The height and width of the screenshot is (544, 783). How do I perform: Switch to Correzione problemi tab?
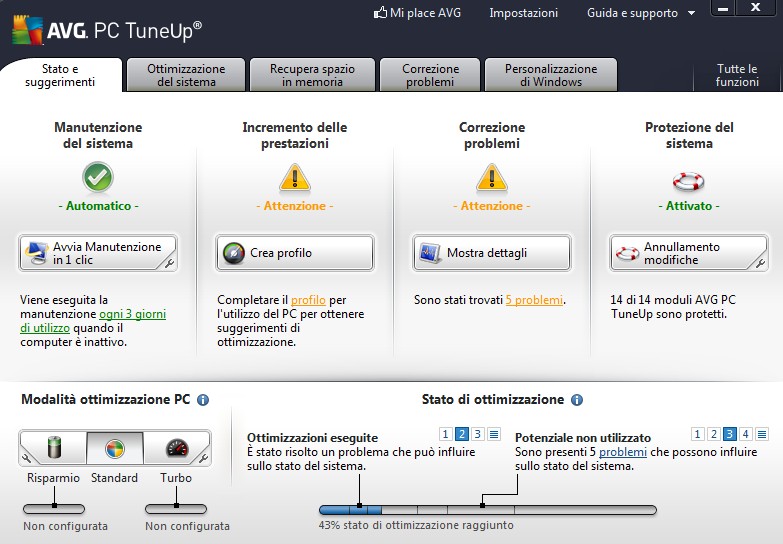pyautogui.click(x=430, y=75)
